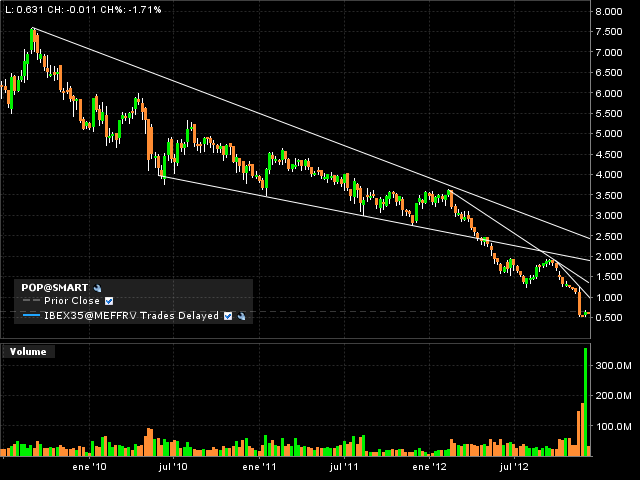640x480 pixels.
Task: Open the IBEX35@MEFFRV wrench settings icon
Action: (x=241, y=316)
